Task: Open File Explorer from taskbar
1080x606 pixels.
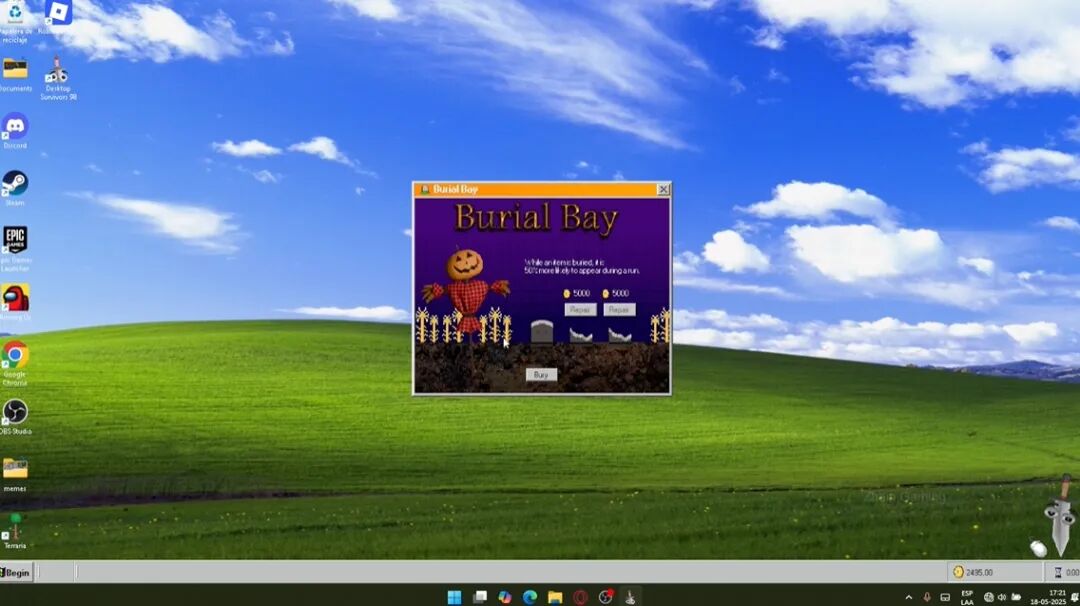Action: pyautogui.click(x=555, y=597)
